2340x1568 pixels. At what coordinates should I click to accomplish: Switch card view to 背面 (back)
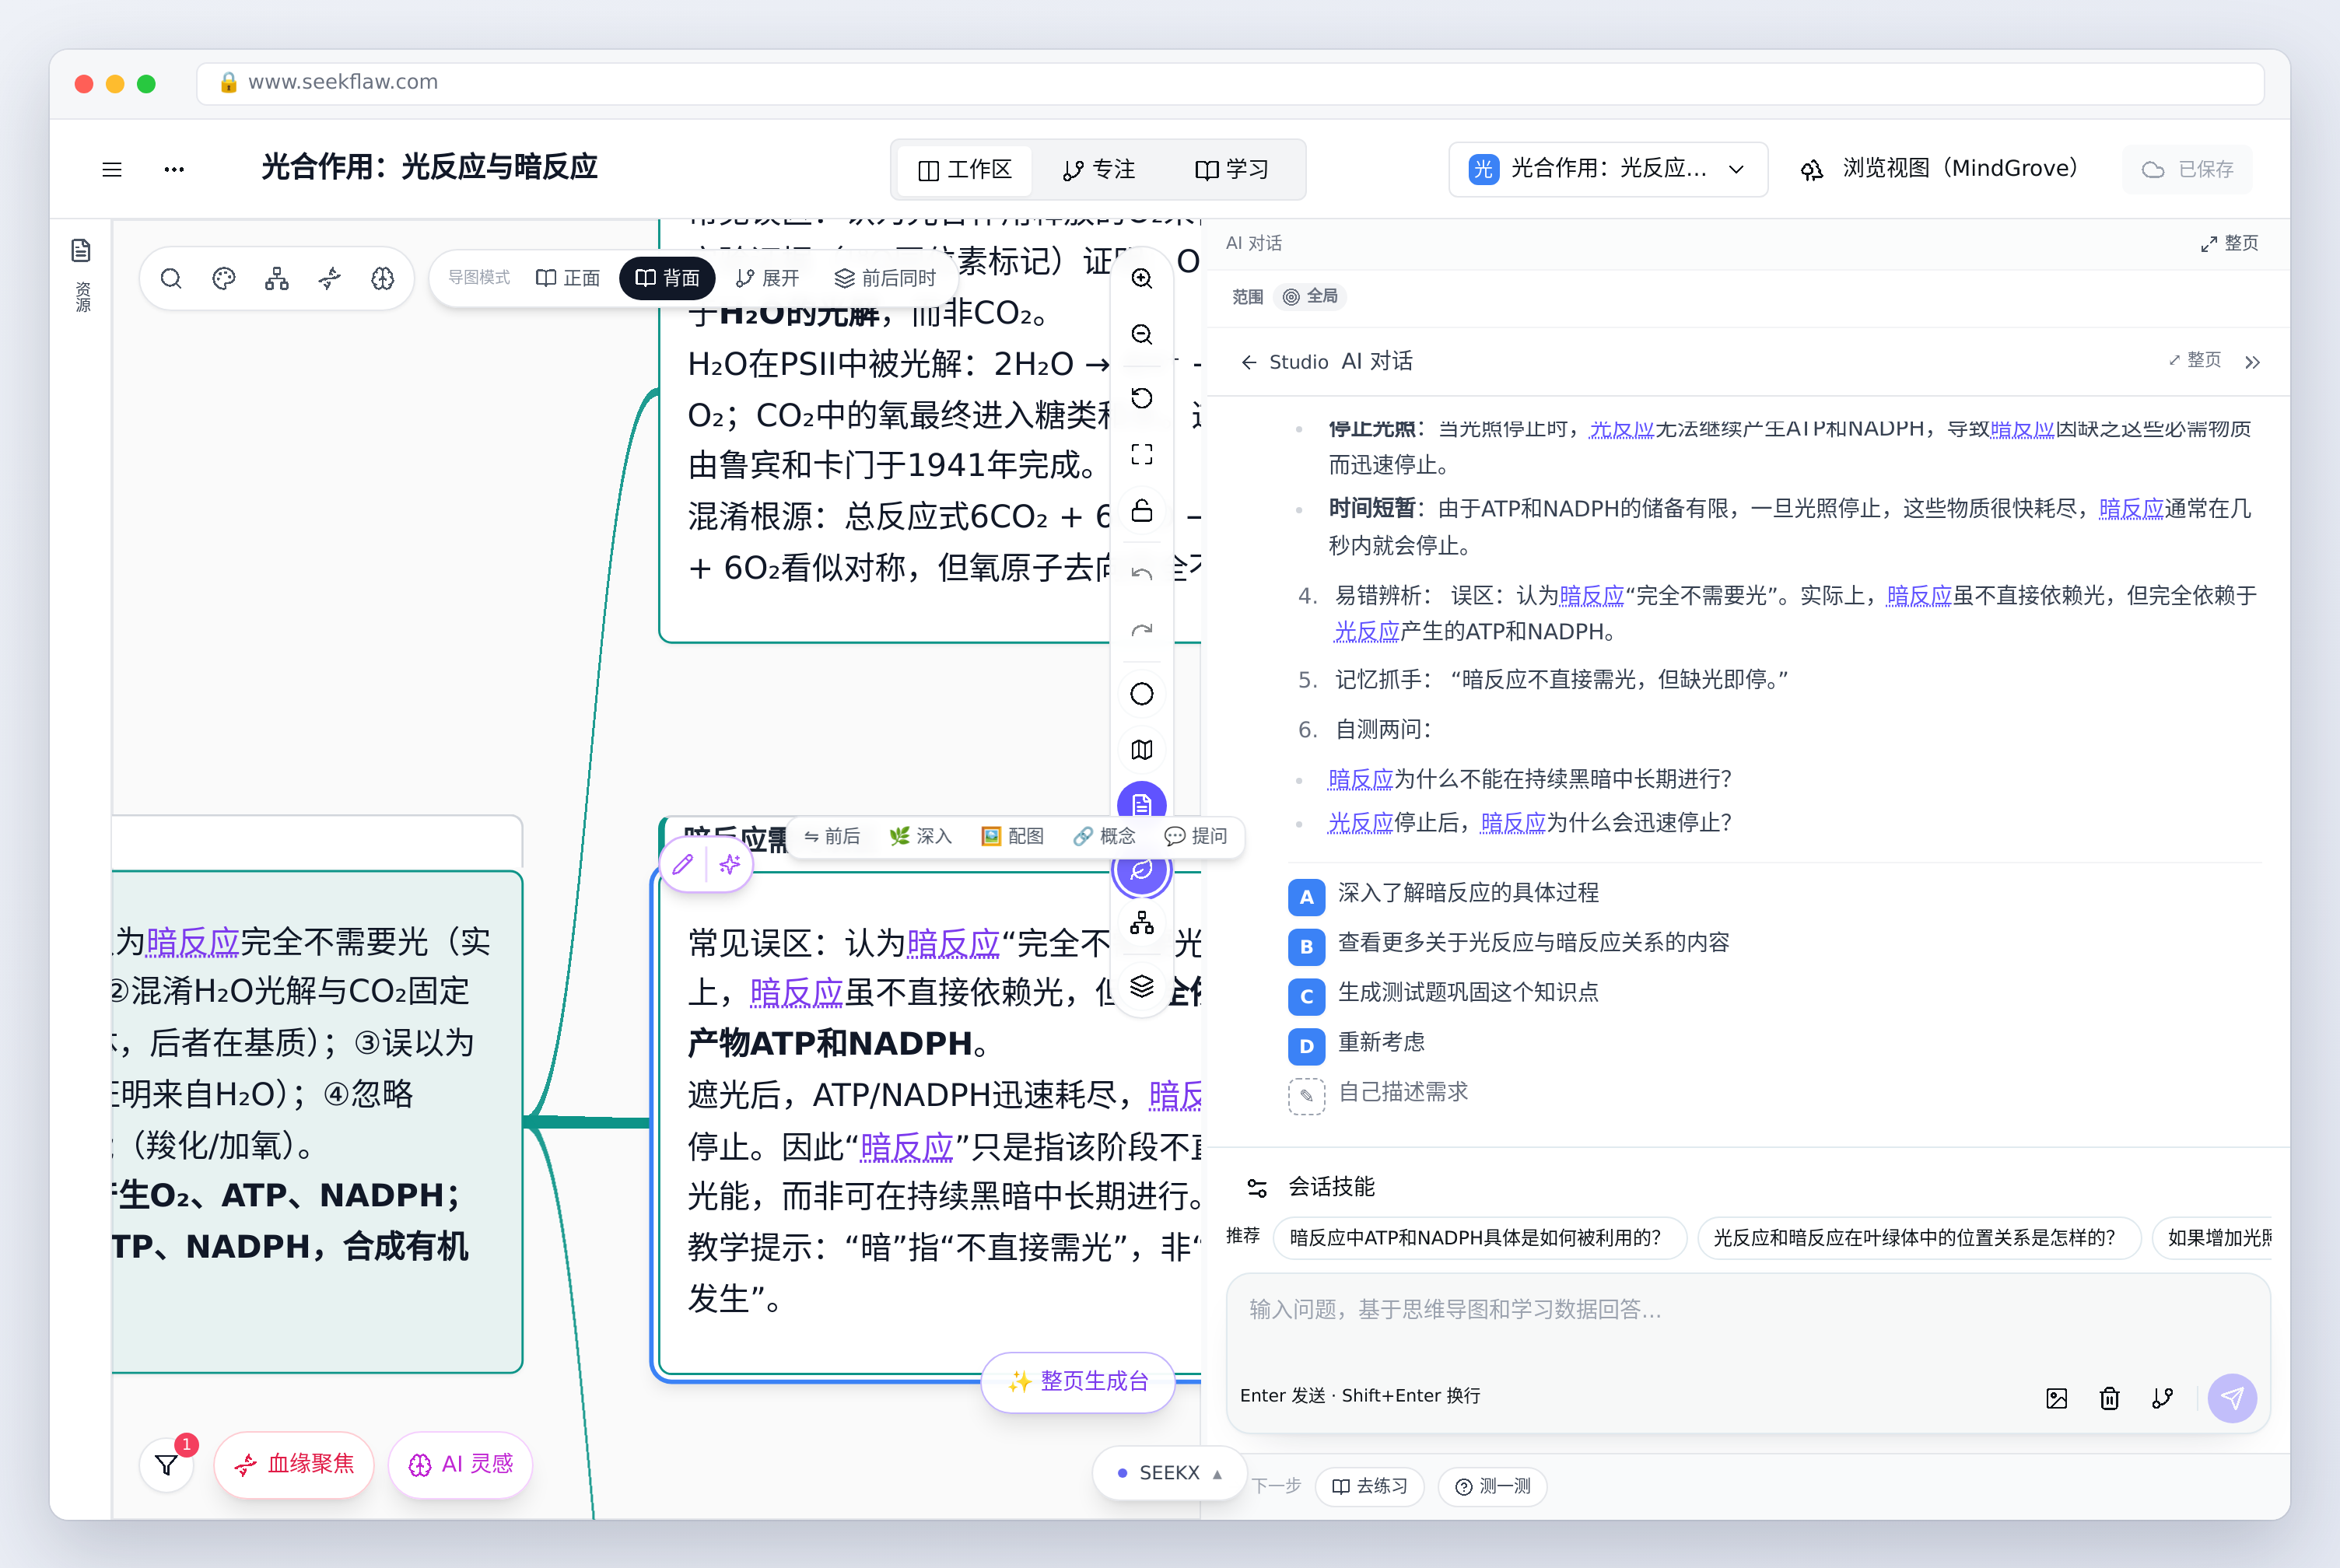[667, 278]
